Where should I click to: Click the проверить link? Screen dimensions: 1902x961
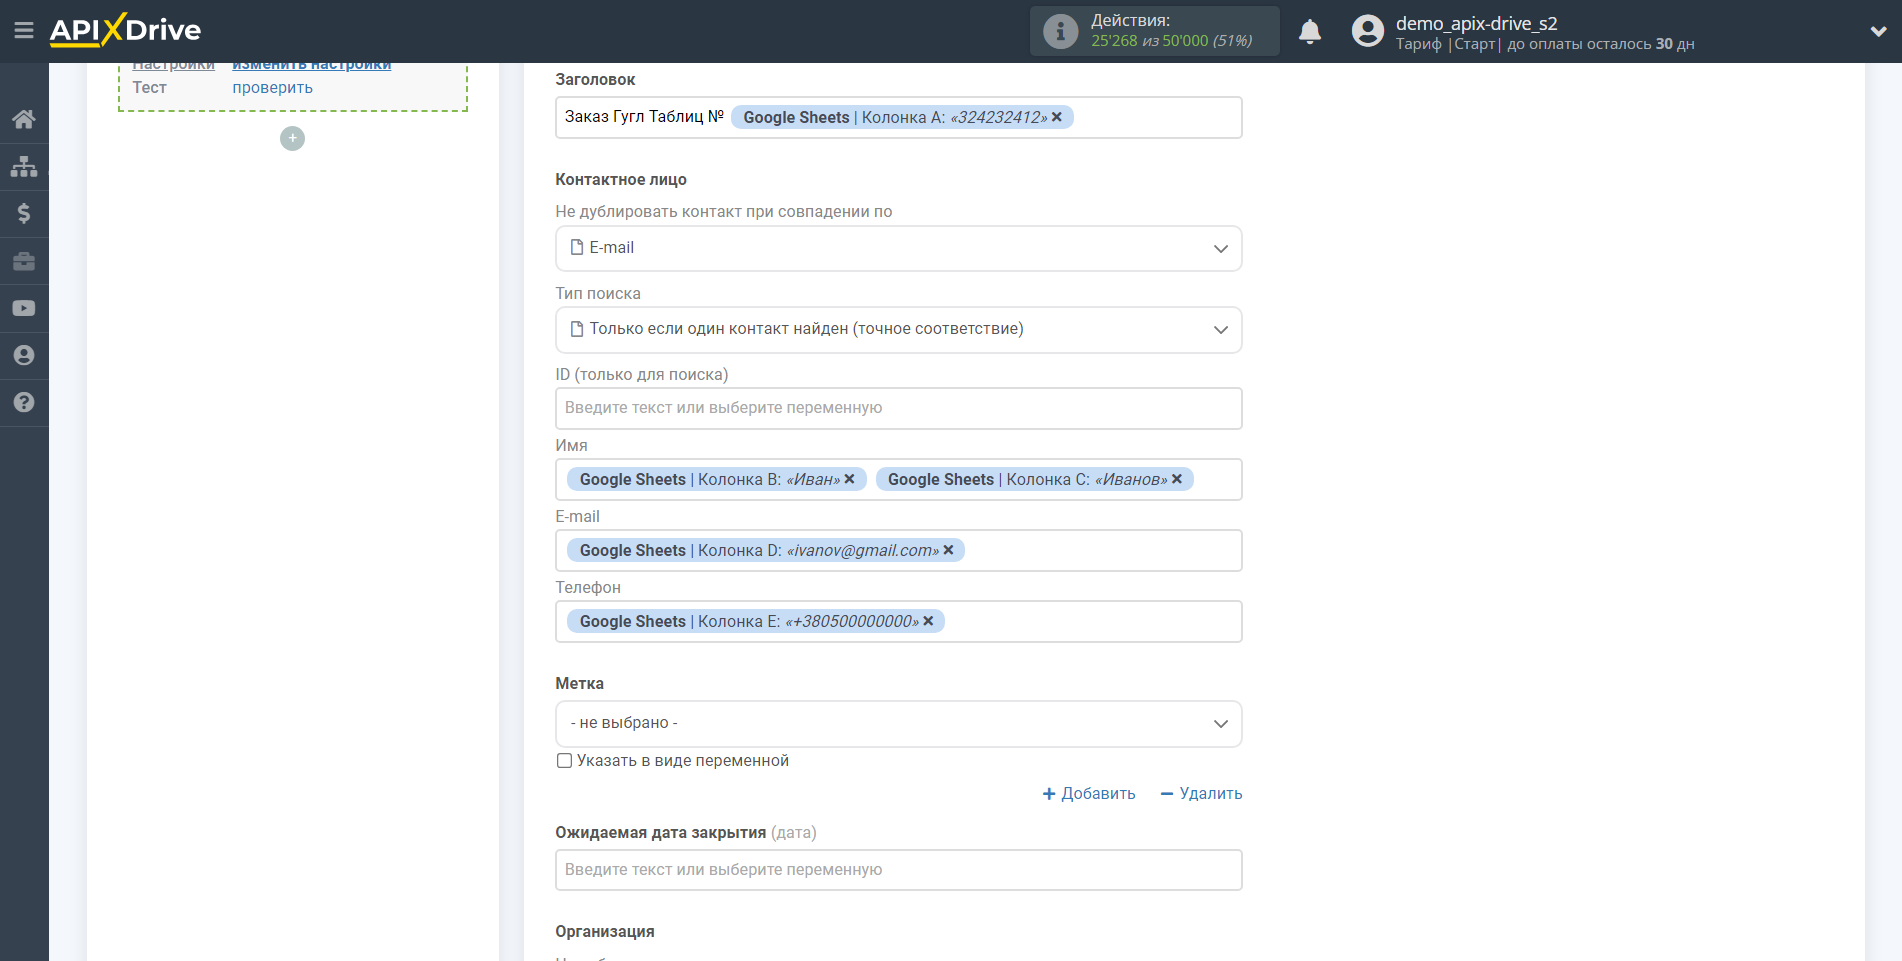coord(272,88)
